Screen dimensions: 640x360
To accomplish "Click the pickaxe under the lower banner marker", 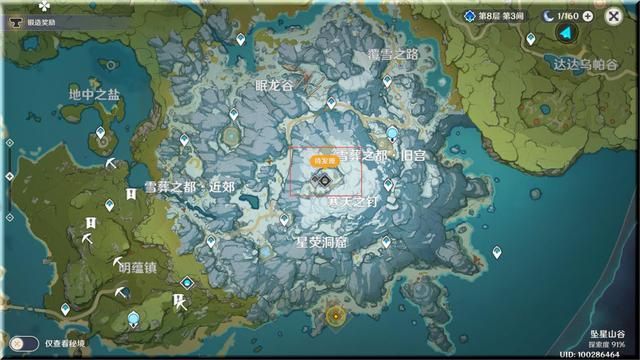I will (x=87, y=238).
